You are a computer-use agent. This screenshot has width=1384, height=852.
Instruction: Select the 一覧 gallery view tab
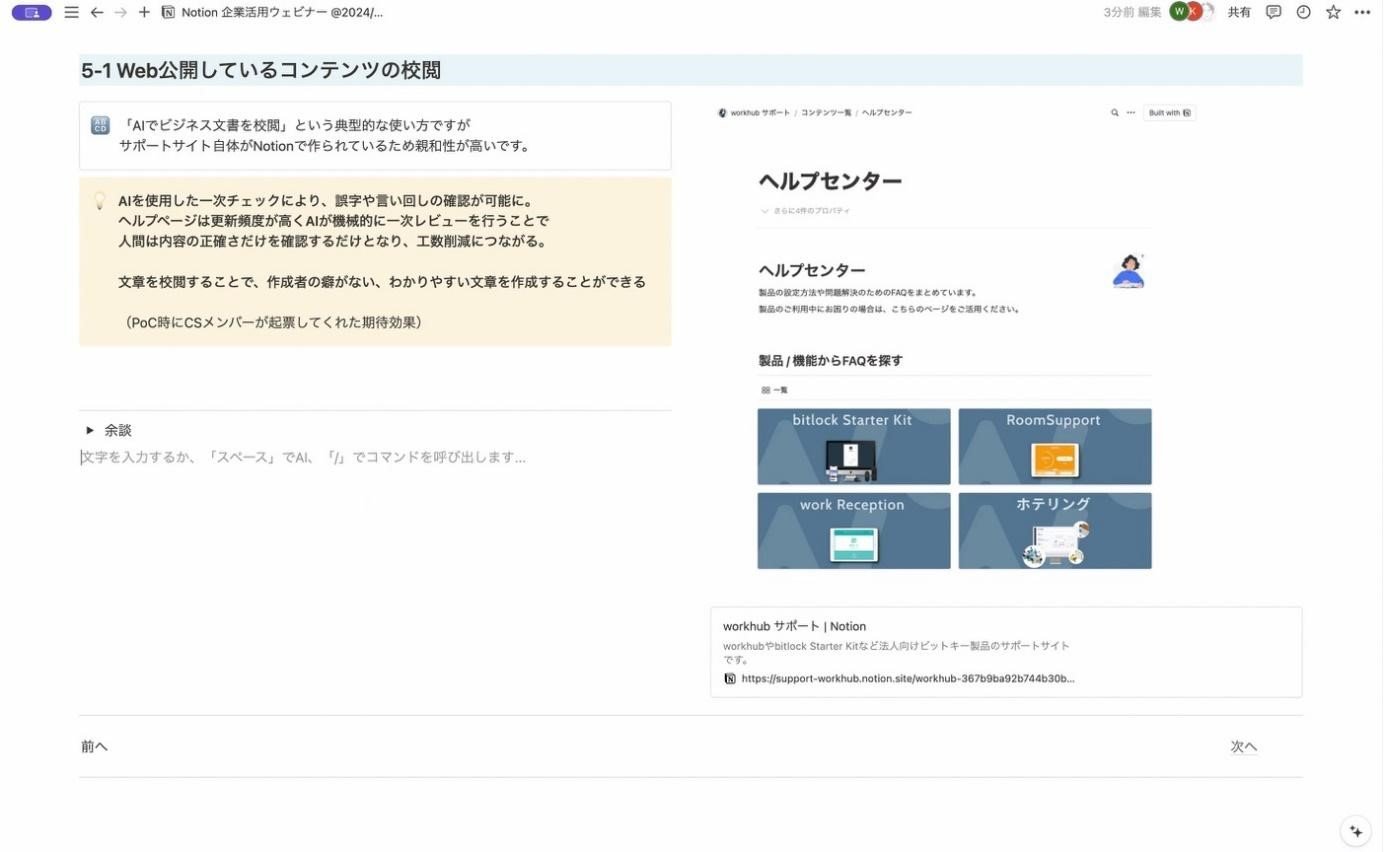click(x=775, y=390)
